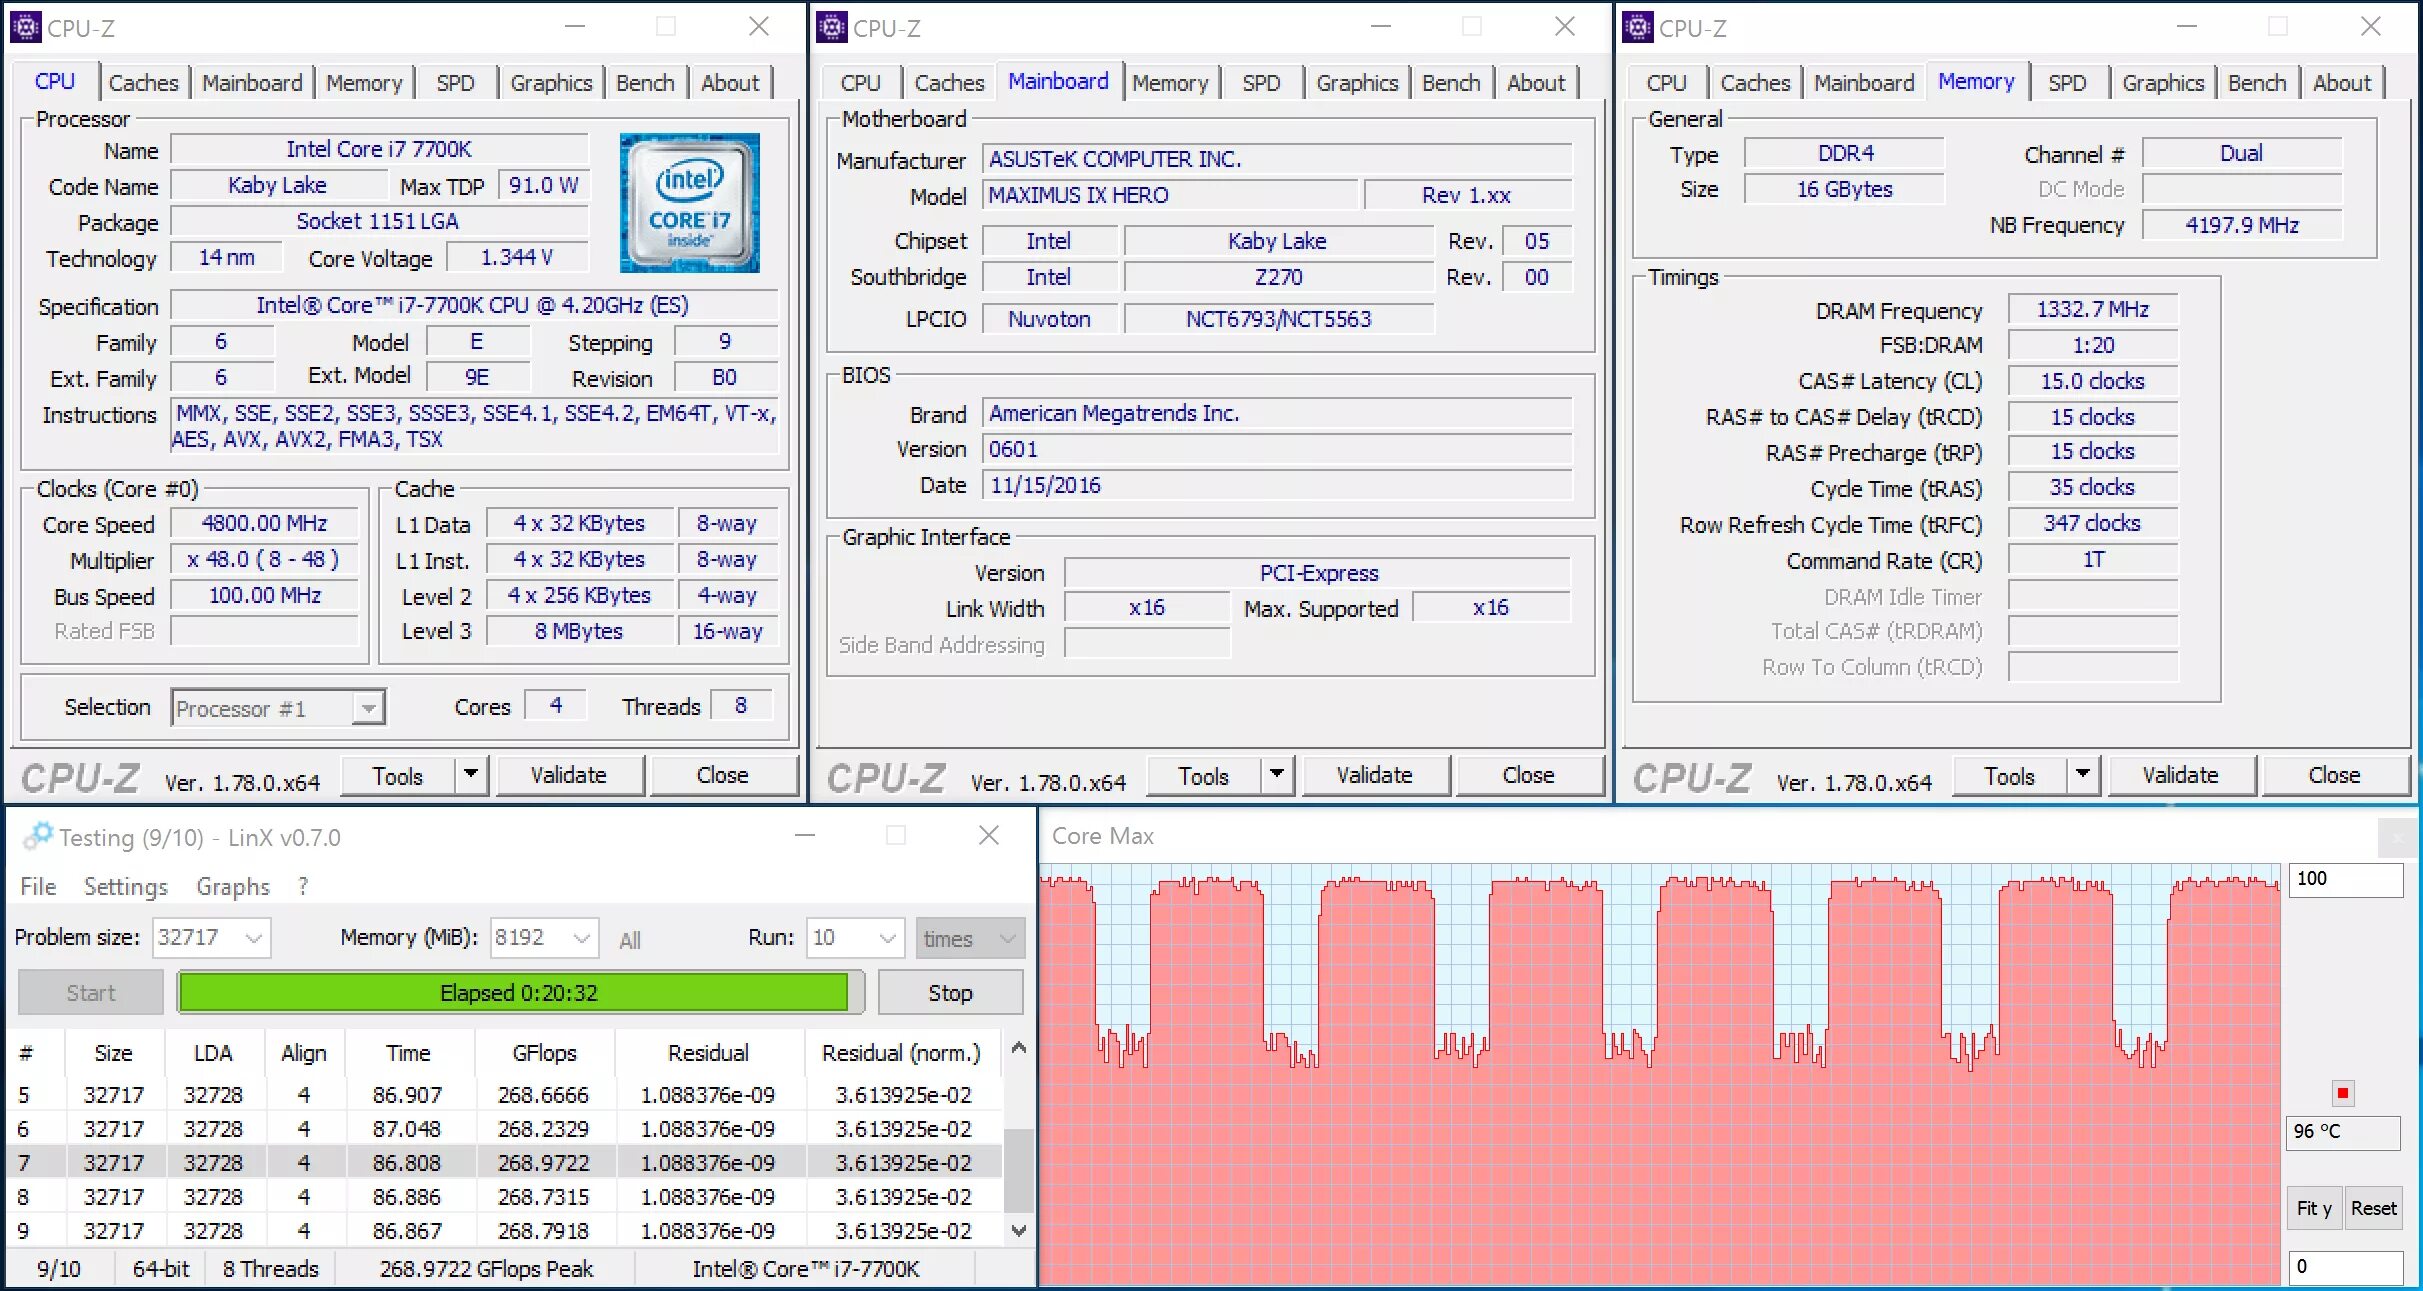Screen dimensions: 2423x1291
Task: Click the Intel Core i7 logo badge
Action: pyautogui.click(x=690, y=203)
